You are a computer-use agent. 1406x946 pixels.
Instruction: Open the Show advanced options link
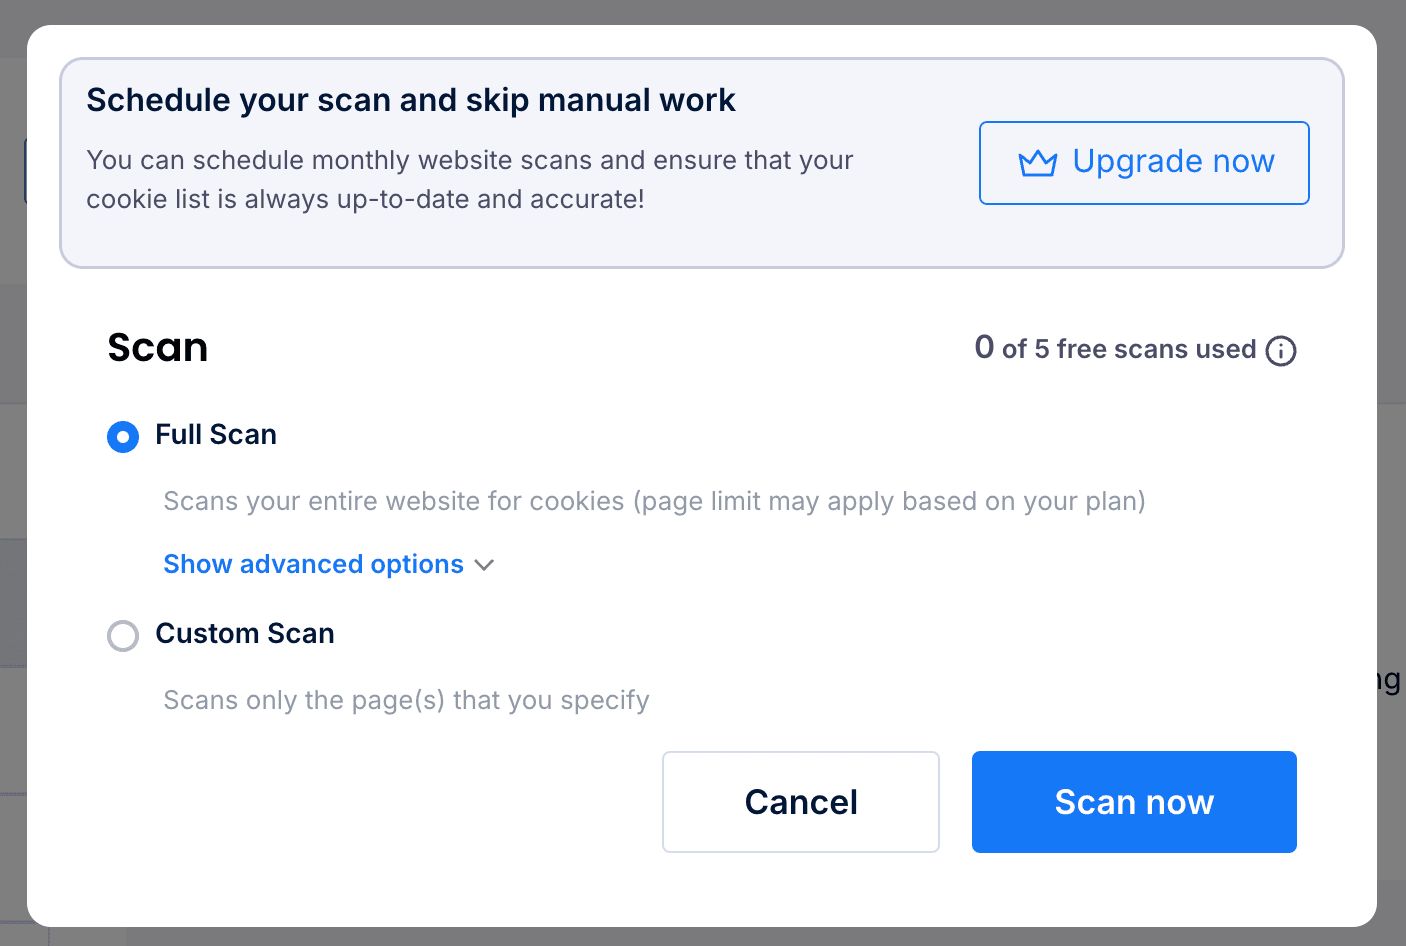314,564
